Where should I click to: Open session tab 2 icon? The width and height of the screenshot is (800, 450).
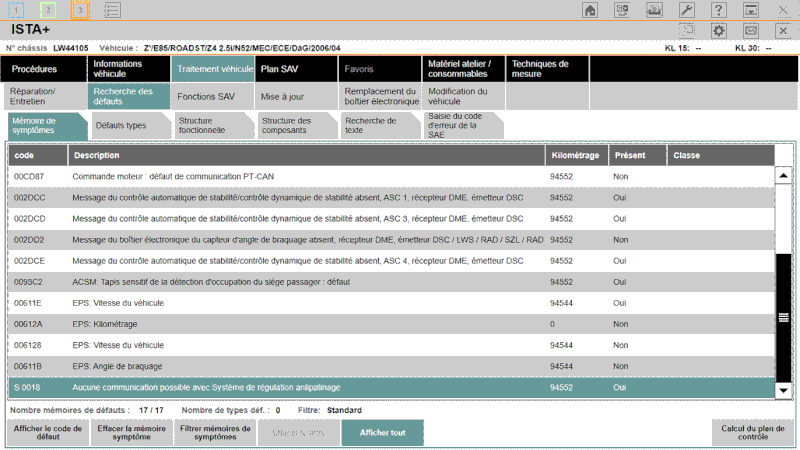pos(48,10)
